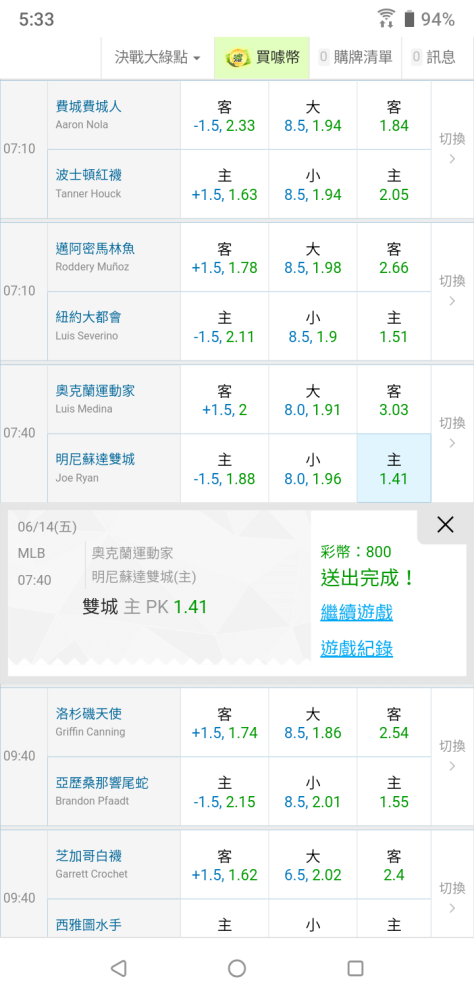Click pitcher name Joe Ryan
The image size is (474, 1000).
point(77,478)
